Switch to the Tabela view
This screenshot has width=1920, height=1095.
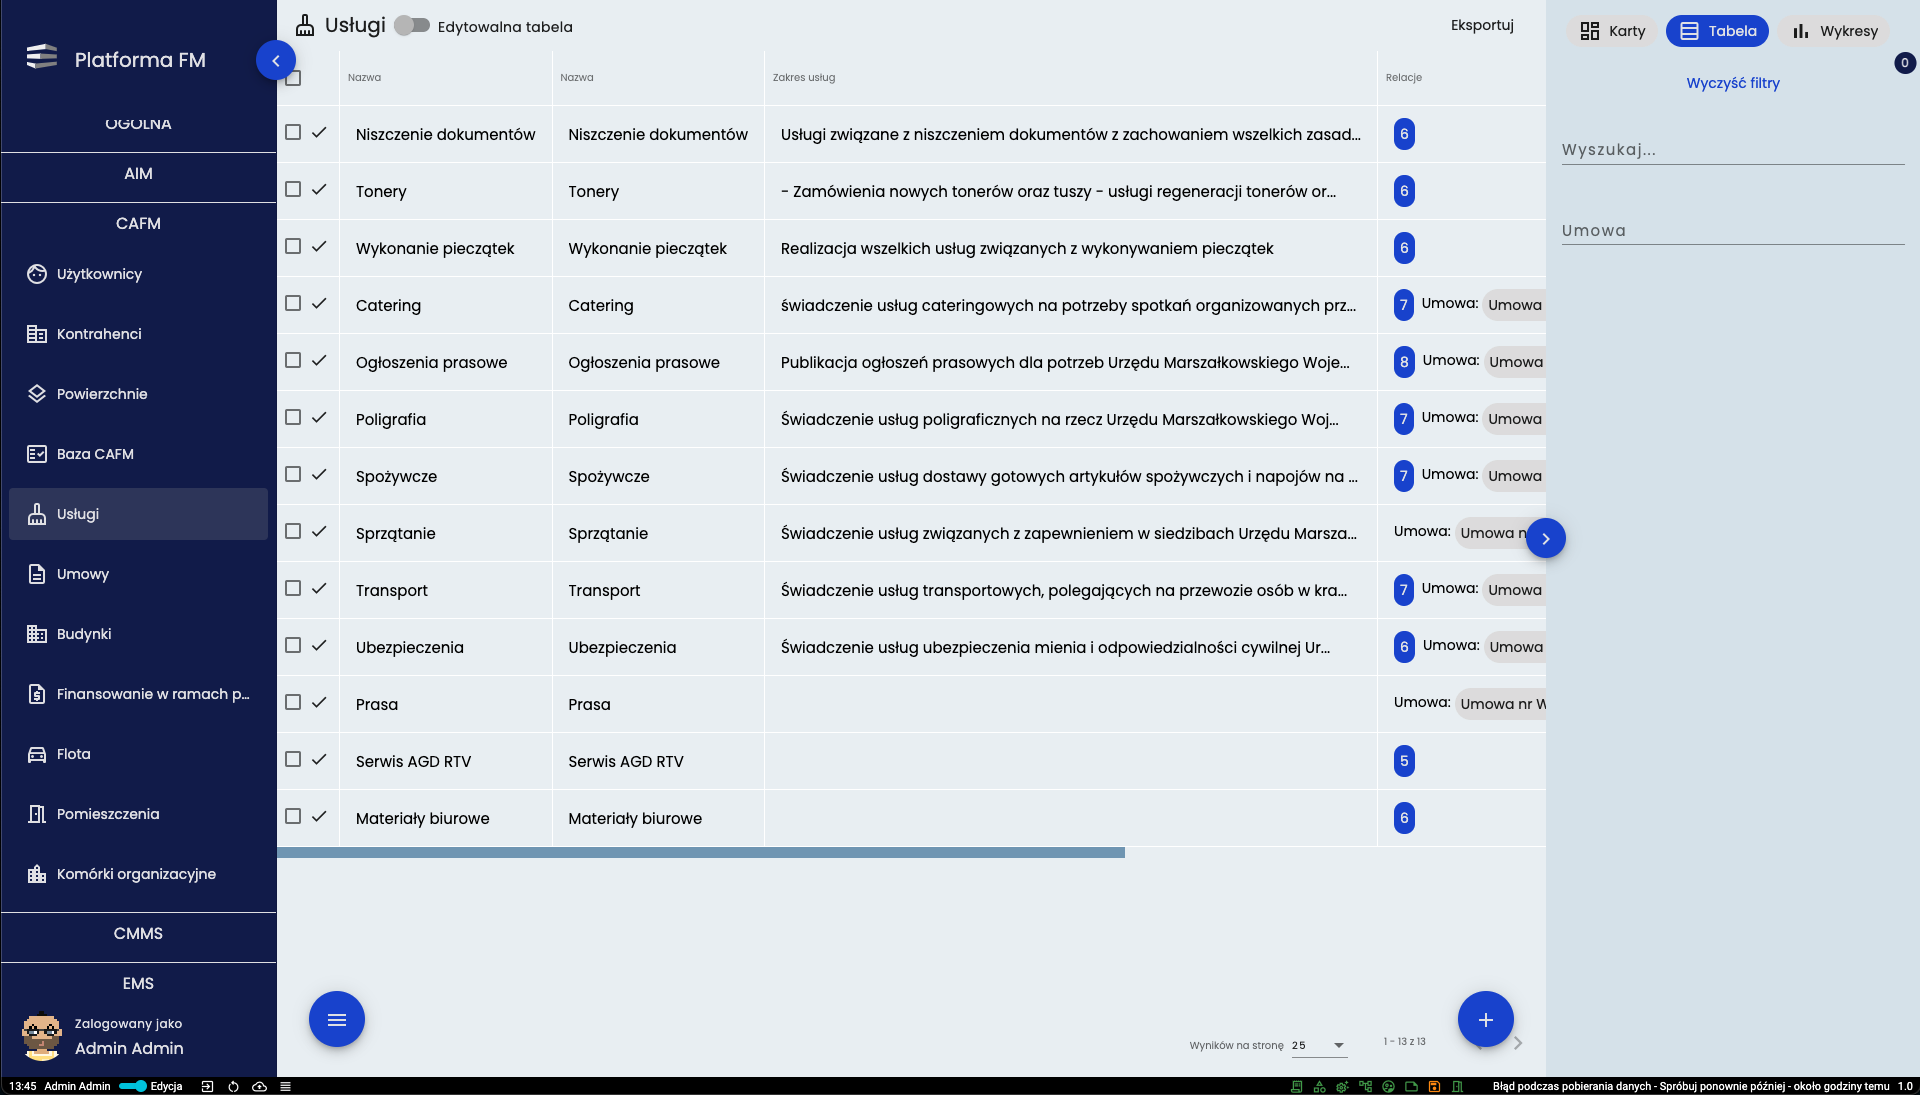click(x=1717, y=31)
